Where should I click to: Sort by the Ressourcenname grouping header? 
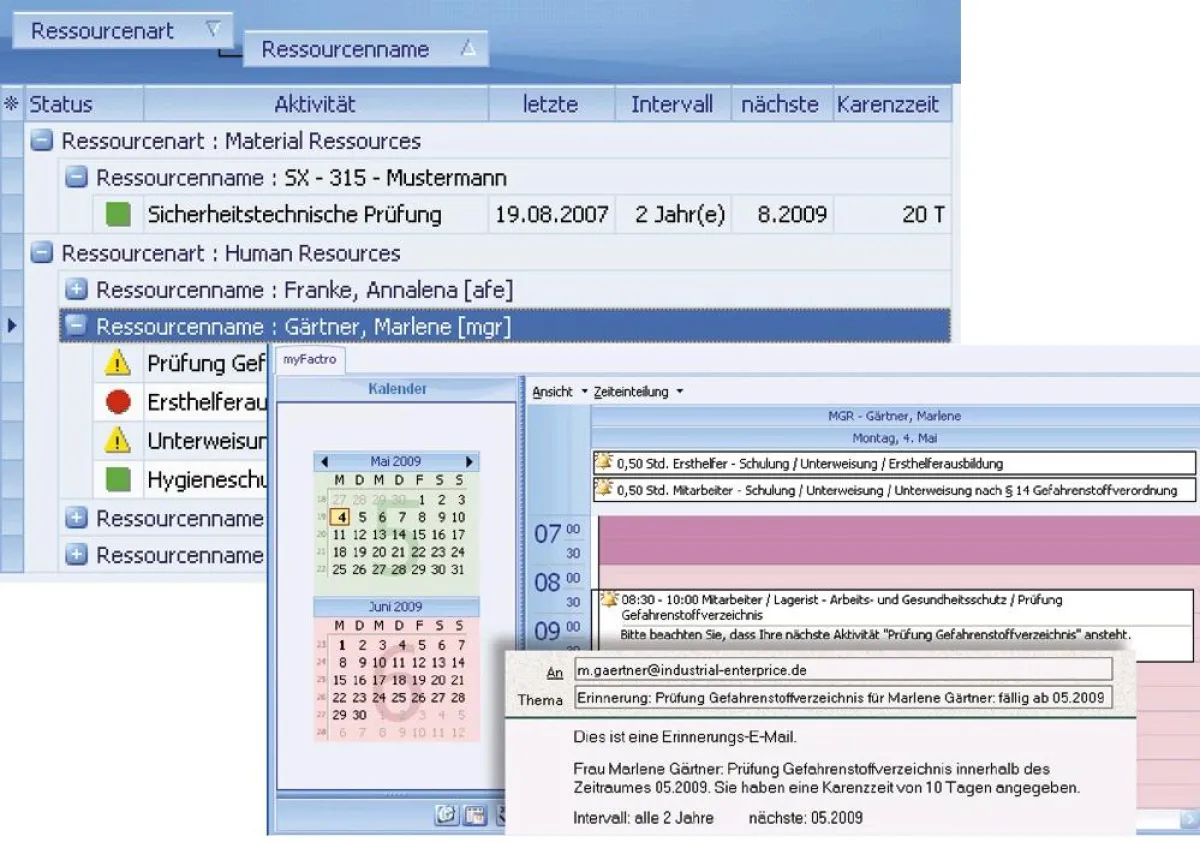point(366,50)
